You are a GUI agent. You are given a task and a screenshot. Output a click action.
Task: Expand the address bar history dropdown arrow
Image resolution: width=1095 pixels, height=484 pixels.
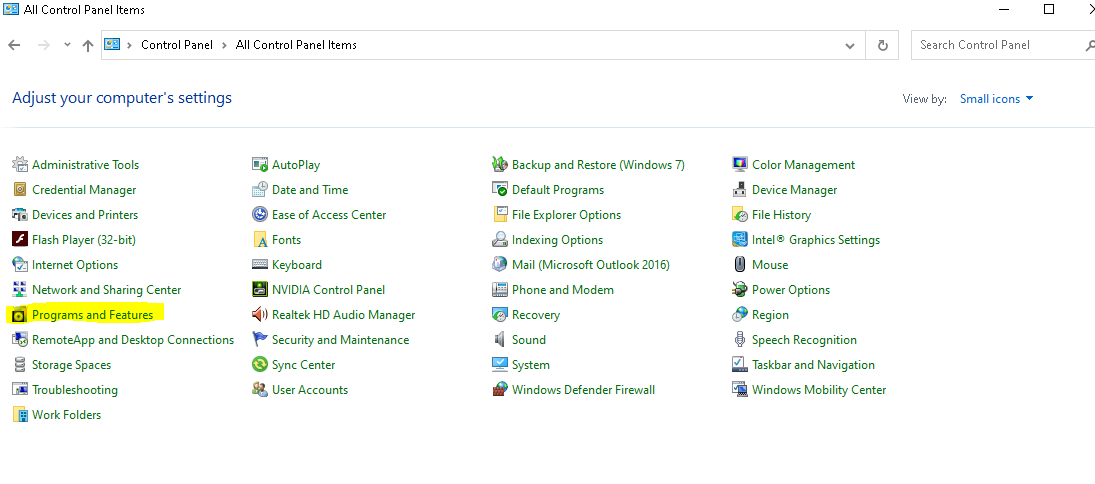tap(850, 45)
